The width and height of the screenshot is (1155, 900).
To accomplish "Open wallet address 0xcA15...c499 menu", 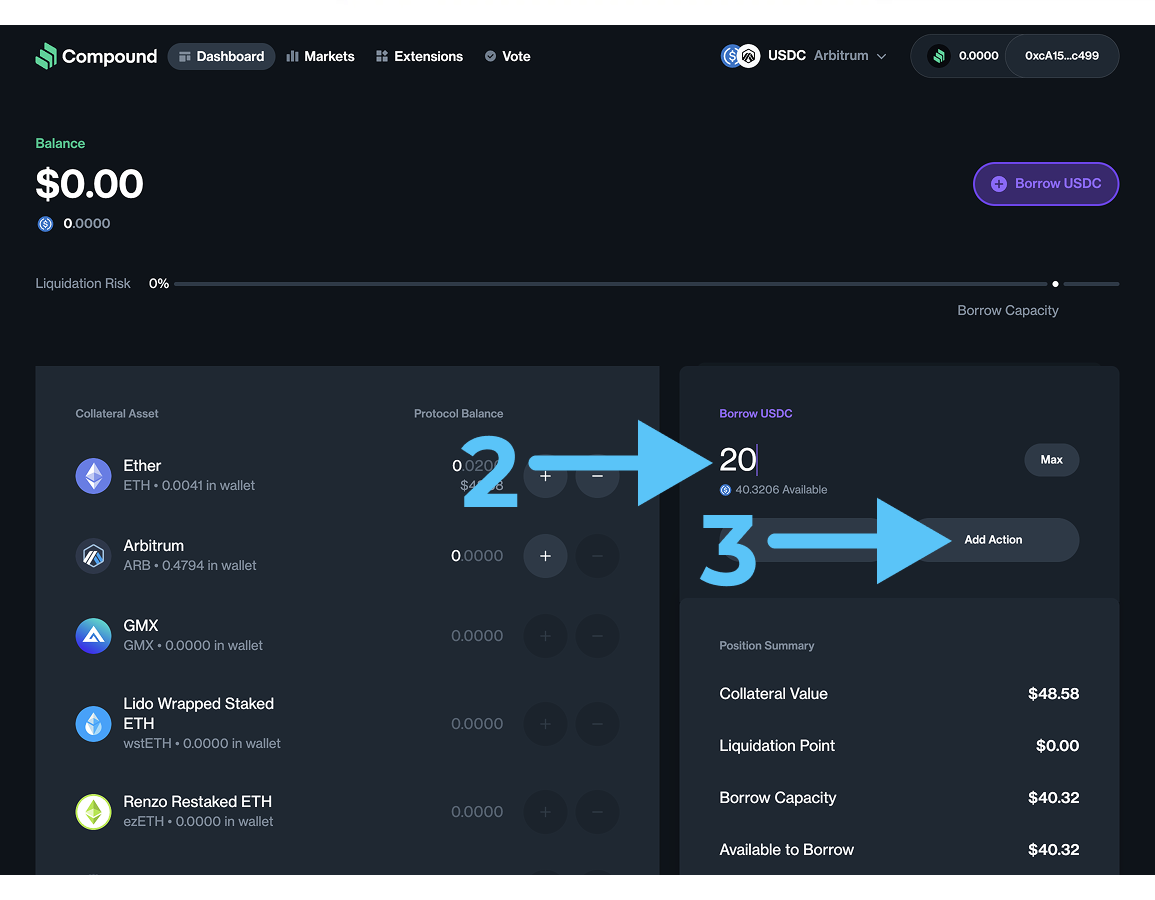I will pyautogui.click(x=1061, y=56).
